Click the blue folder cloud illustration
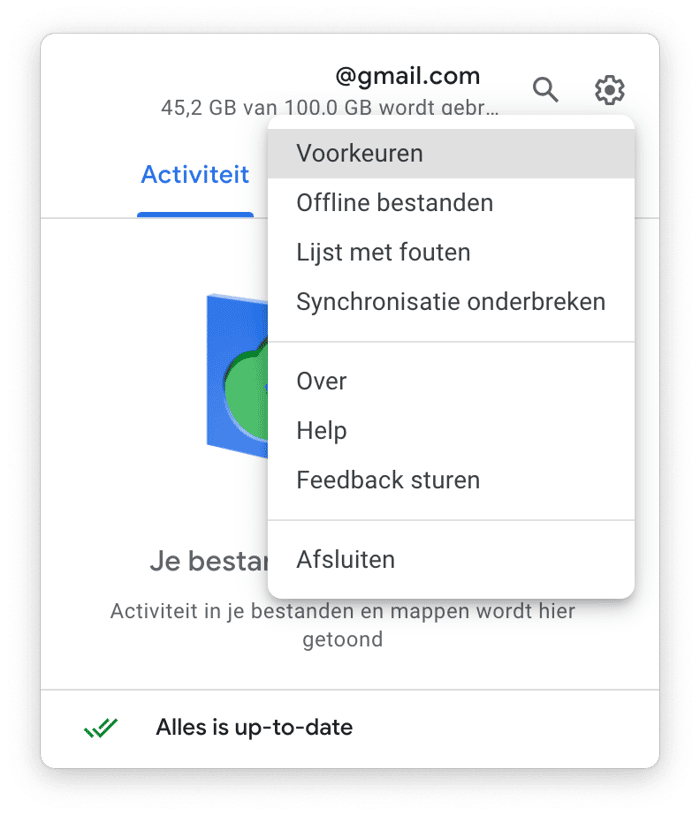700x816 pixels. [x=237, y=376]
